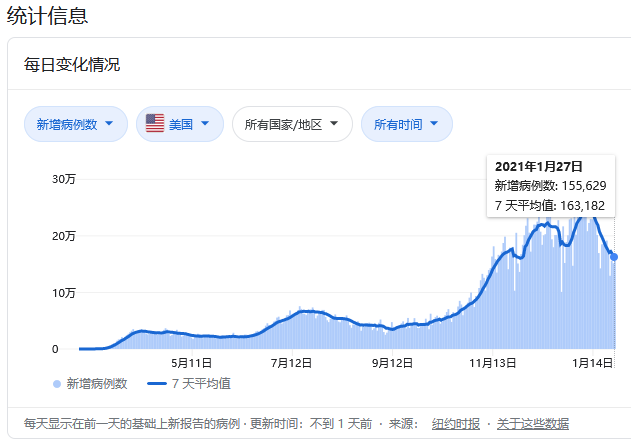This screenshot has width=631, height=442.
Task: Open the 所有国家/地区 region dropdown
Action: click(292, 124)
